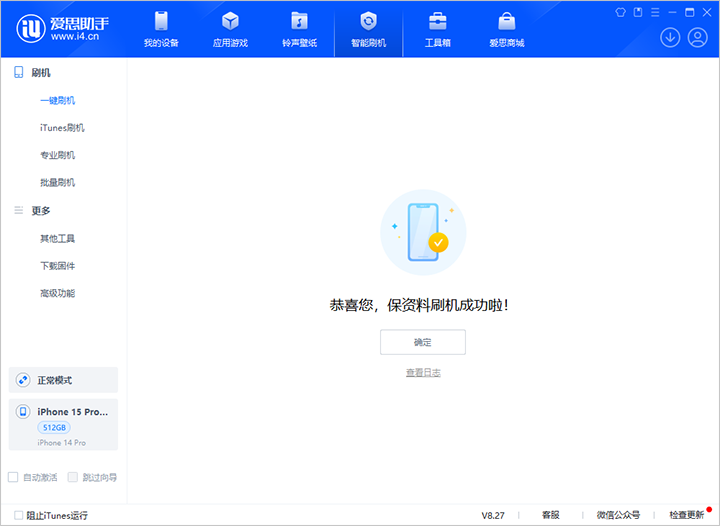
Task: Close the 爱思助手 window
Action: (x=707, y=12)
